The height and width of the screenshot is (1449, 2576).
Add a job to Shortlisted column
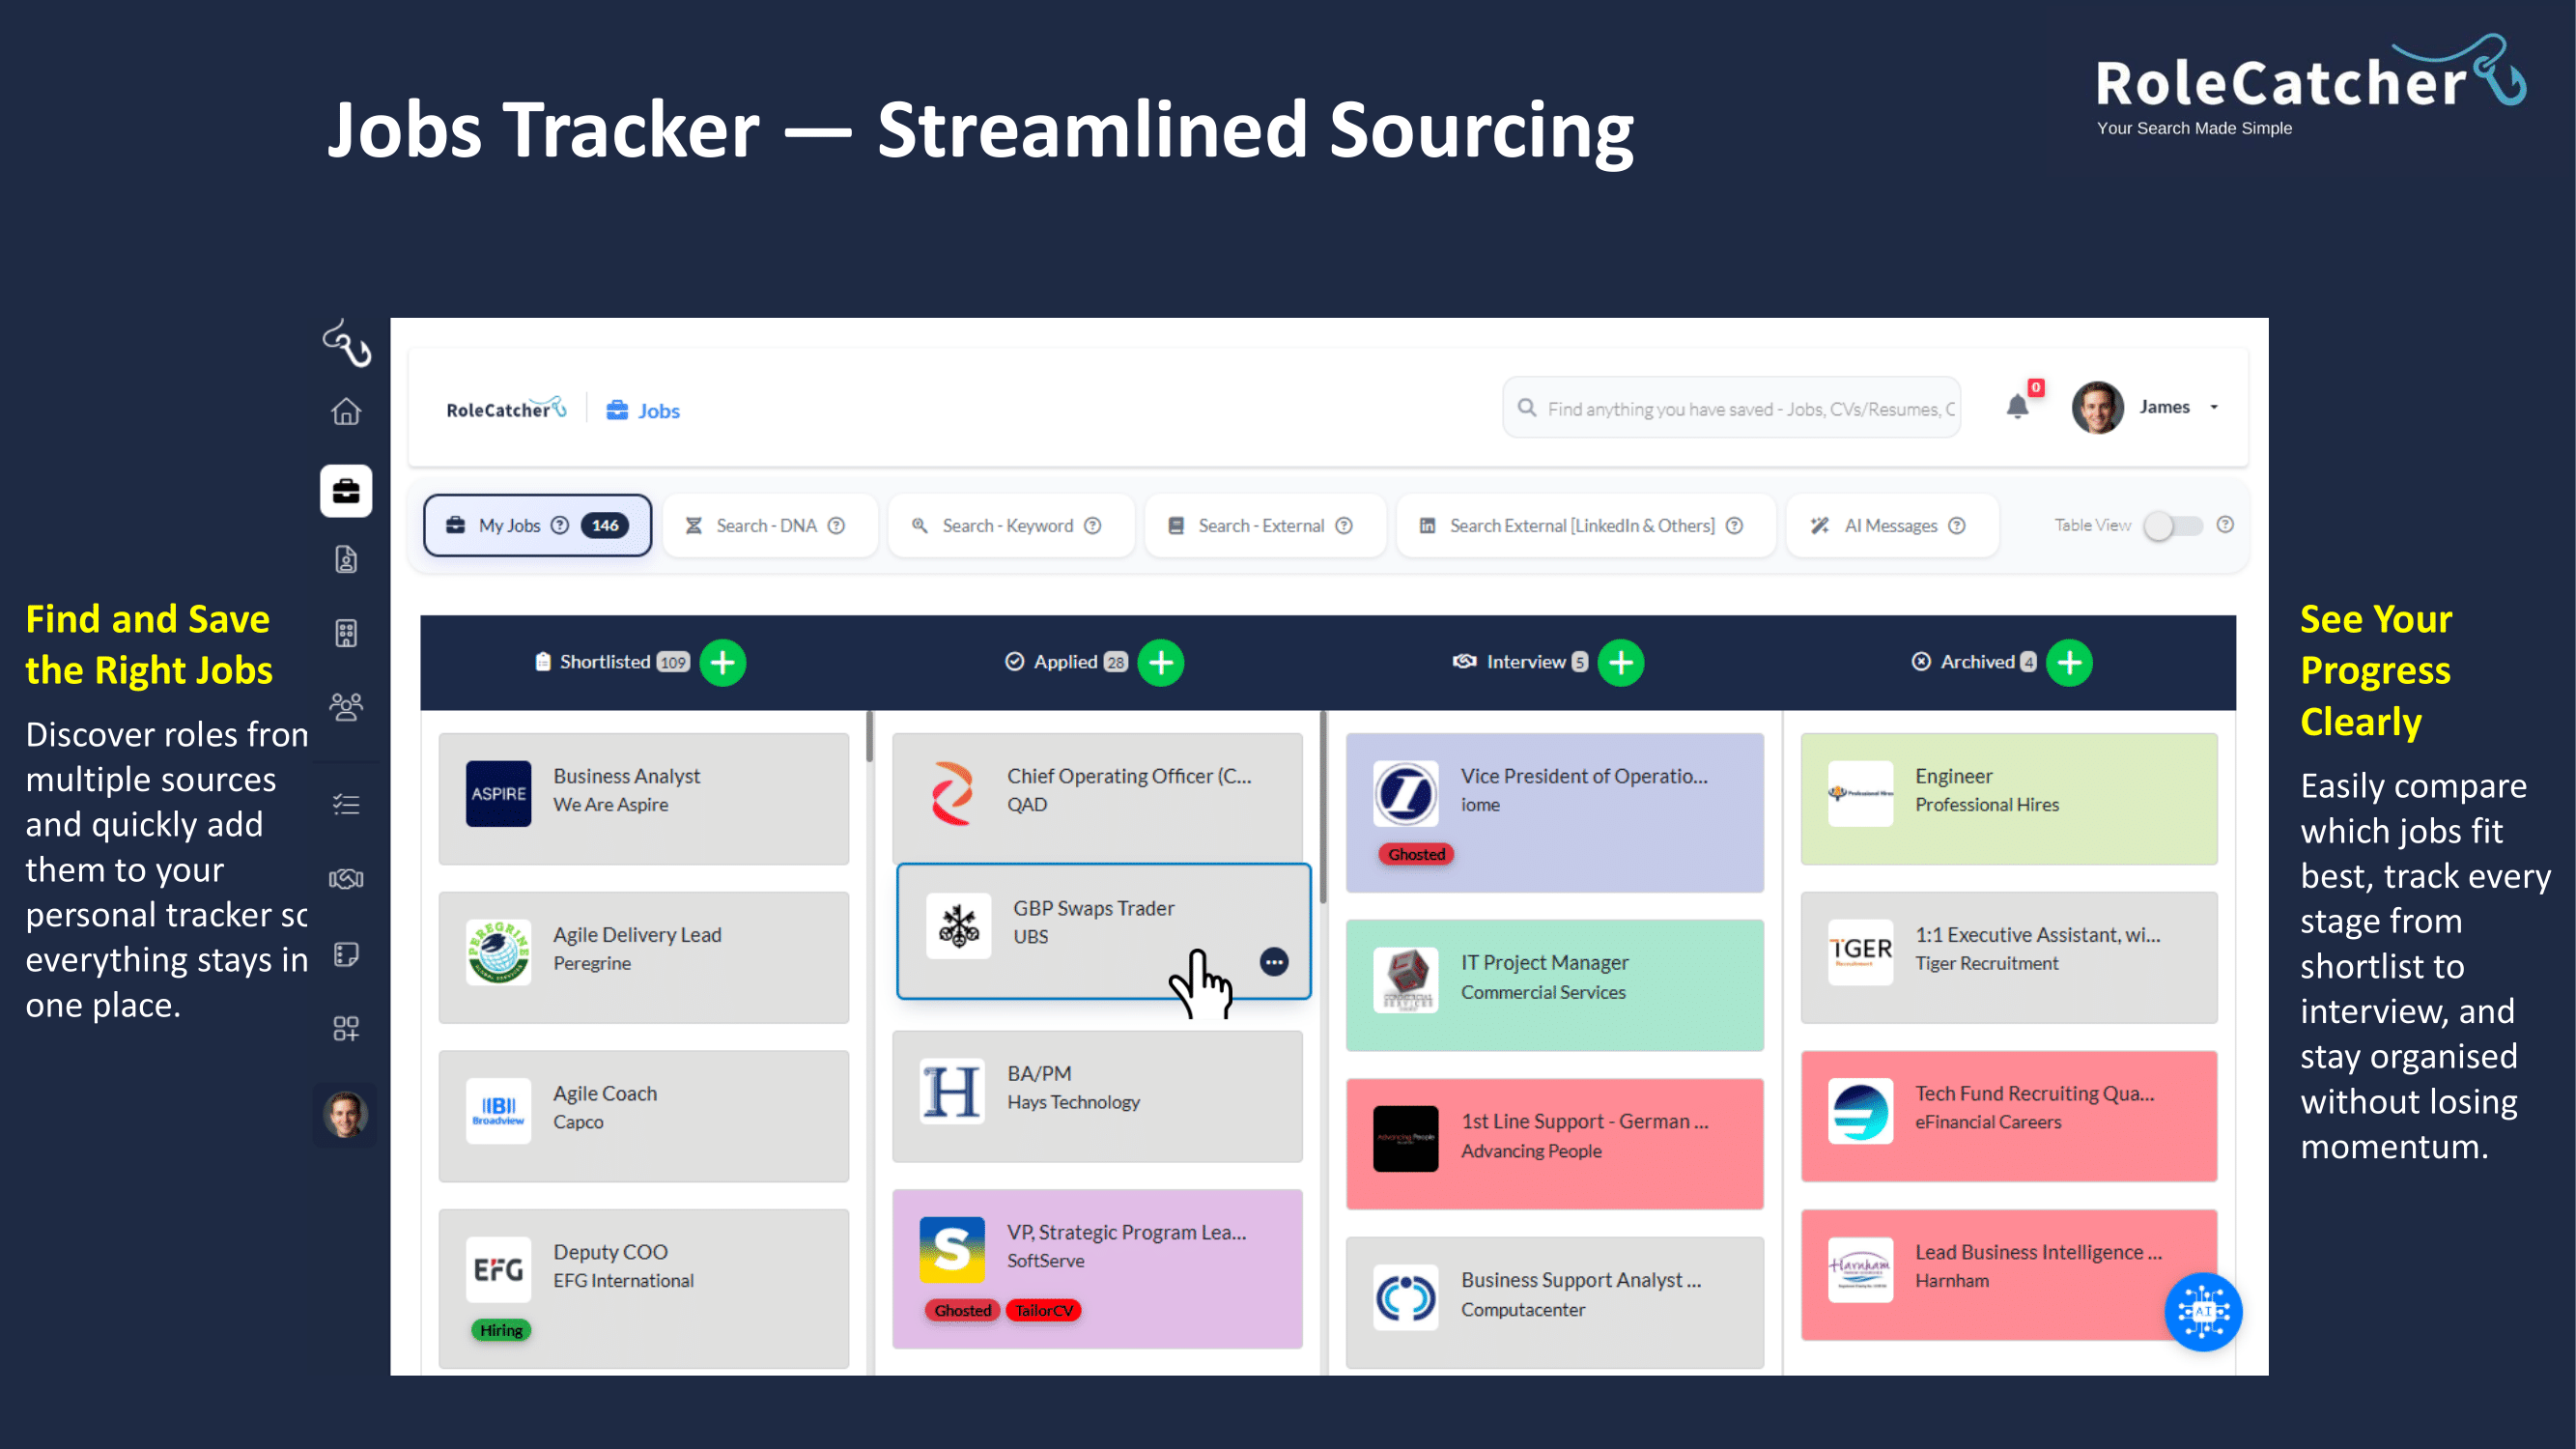[x=722, y=662]
